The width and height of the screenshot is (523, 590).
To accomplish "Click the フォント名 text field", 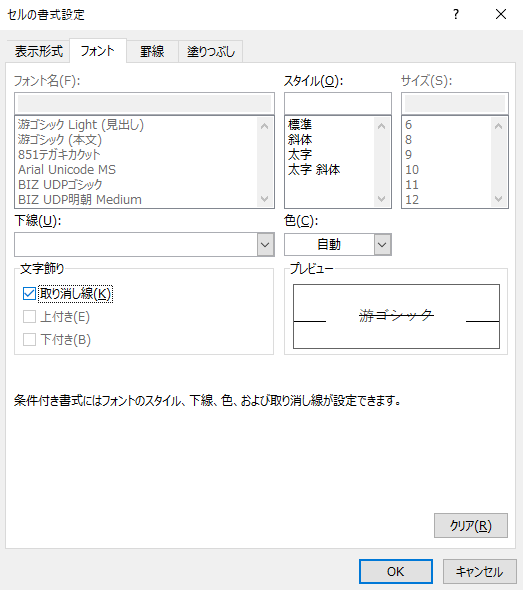I will coord(144,103).
